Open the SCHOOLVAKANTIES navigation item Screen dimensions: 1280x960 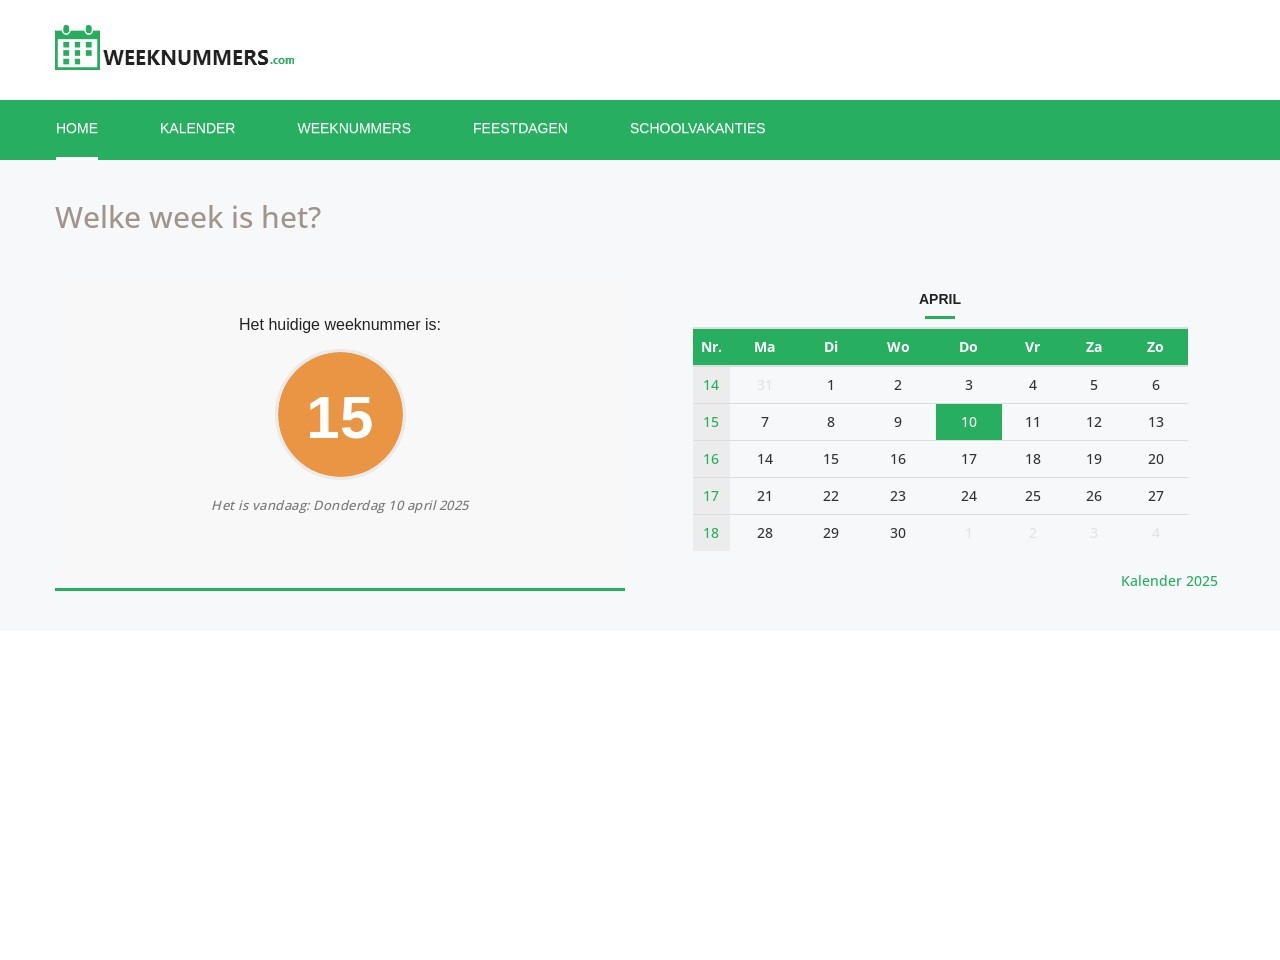(697, 128)
